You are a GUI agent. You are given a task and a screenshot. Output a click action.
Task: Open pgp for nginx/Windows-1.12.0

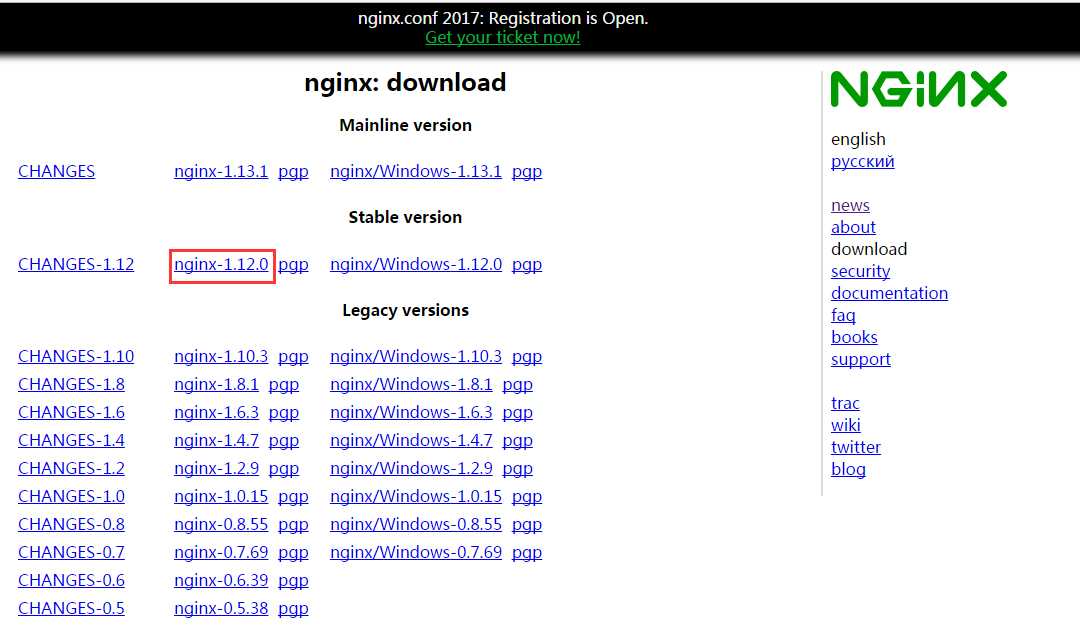[x=527, y=265]
